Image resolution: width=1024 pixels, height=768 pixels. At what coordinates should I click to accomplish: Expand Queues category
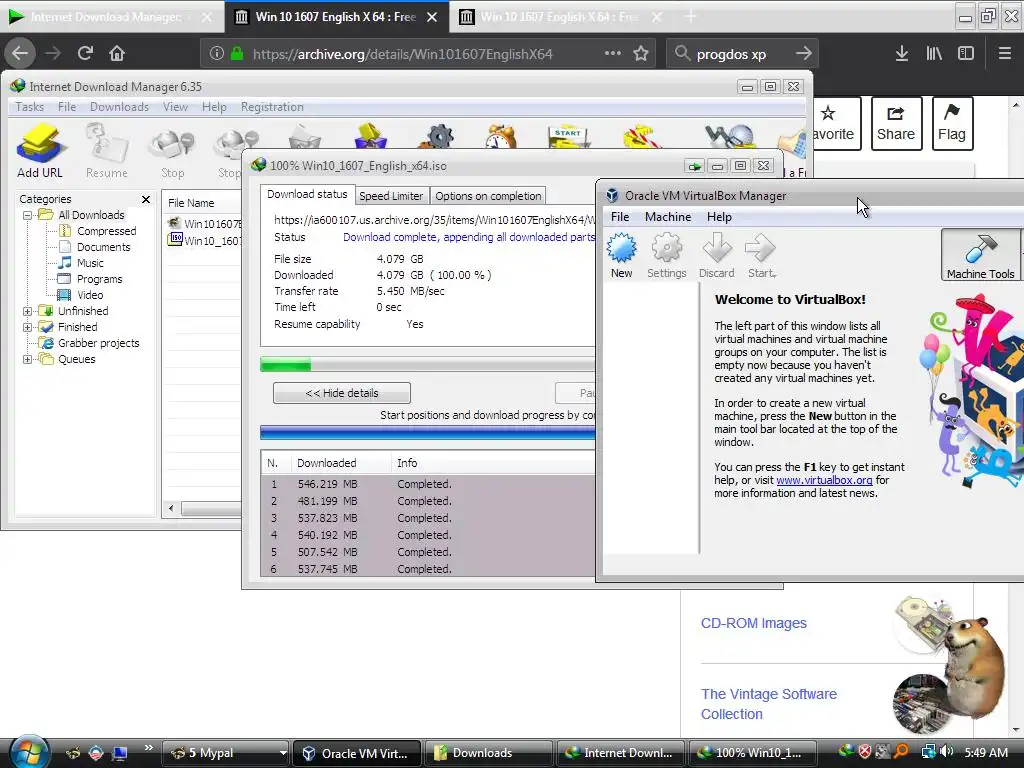click(27, 359)
